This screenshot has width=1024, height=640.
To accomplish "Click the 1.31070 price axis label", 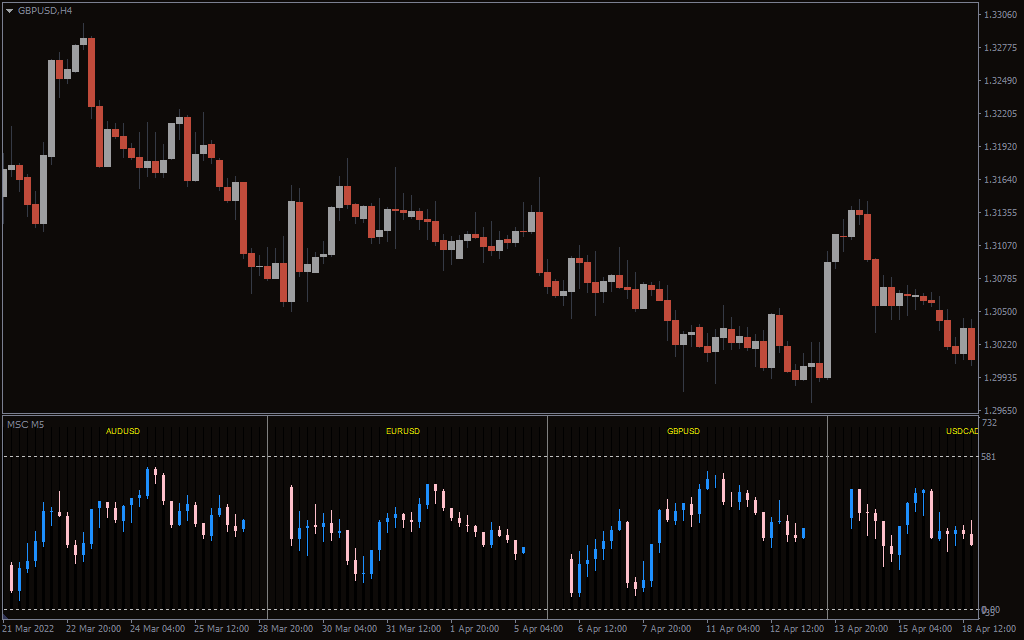I will pos(1000,246).
